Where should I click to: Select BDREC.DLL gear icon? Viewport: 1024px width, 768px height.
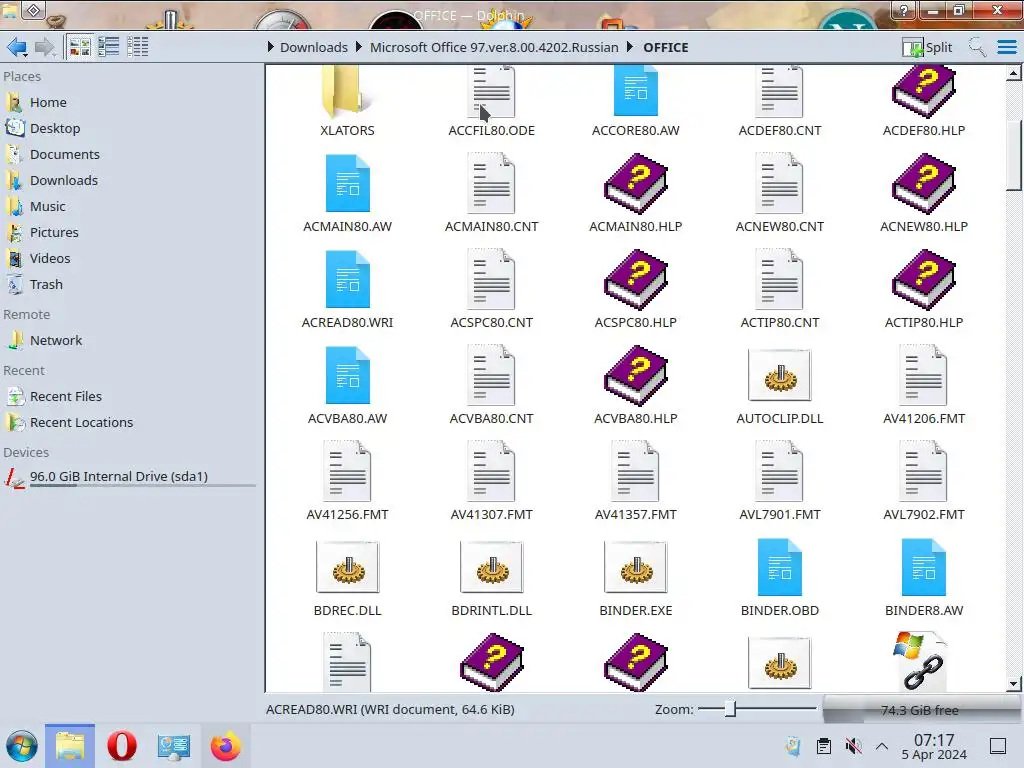point(347,568)
